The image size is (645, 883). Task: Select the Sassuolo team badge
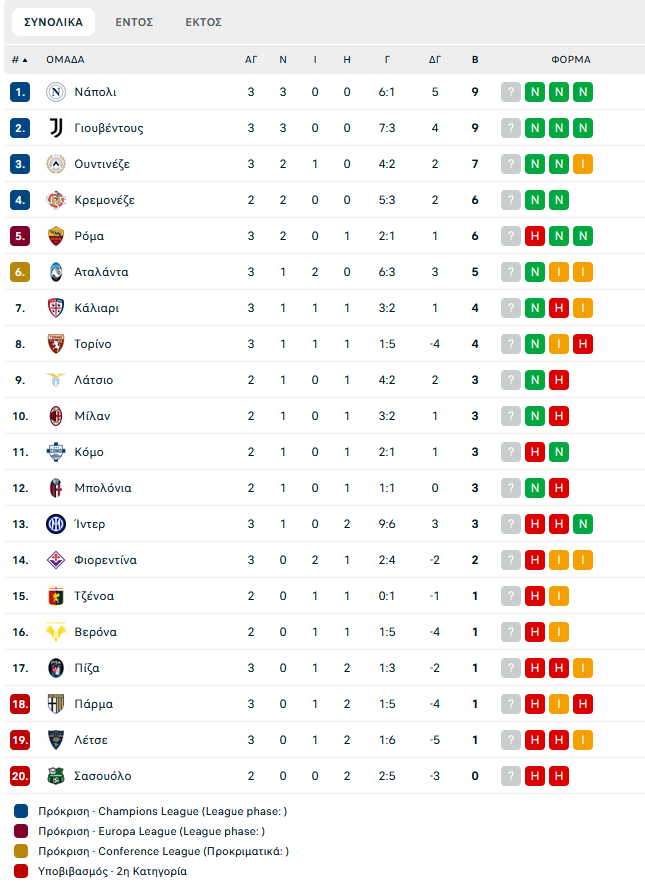[56, 776]
